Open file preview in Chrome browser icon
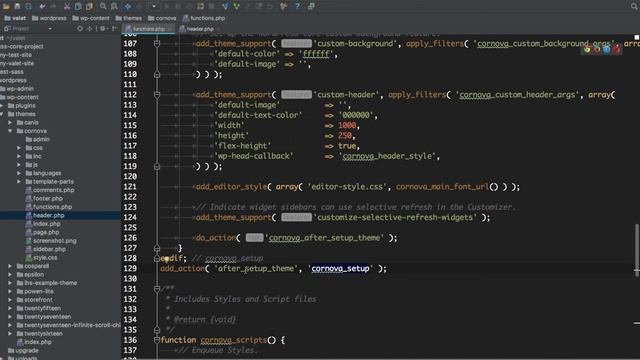The image size is (640, 360). [x=587, y=49]
